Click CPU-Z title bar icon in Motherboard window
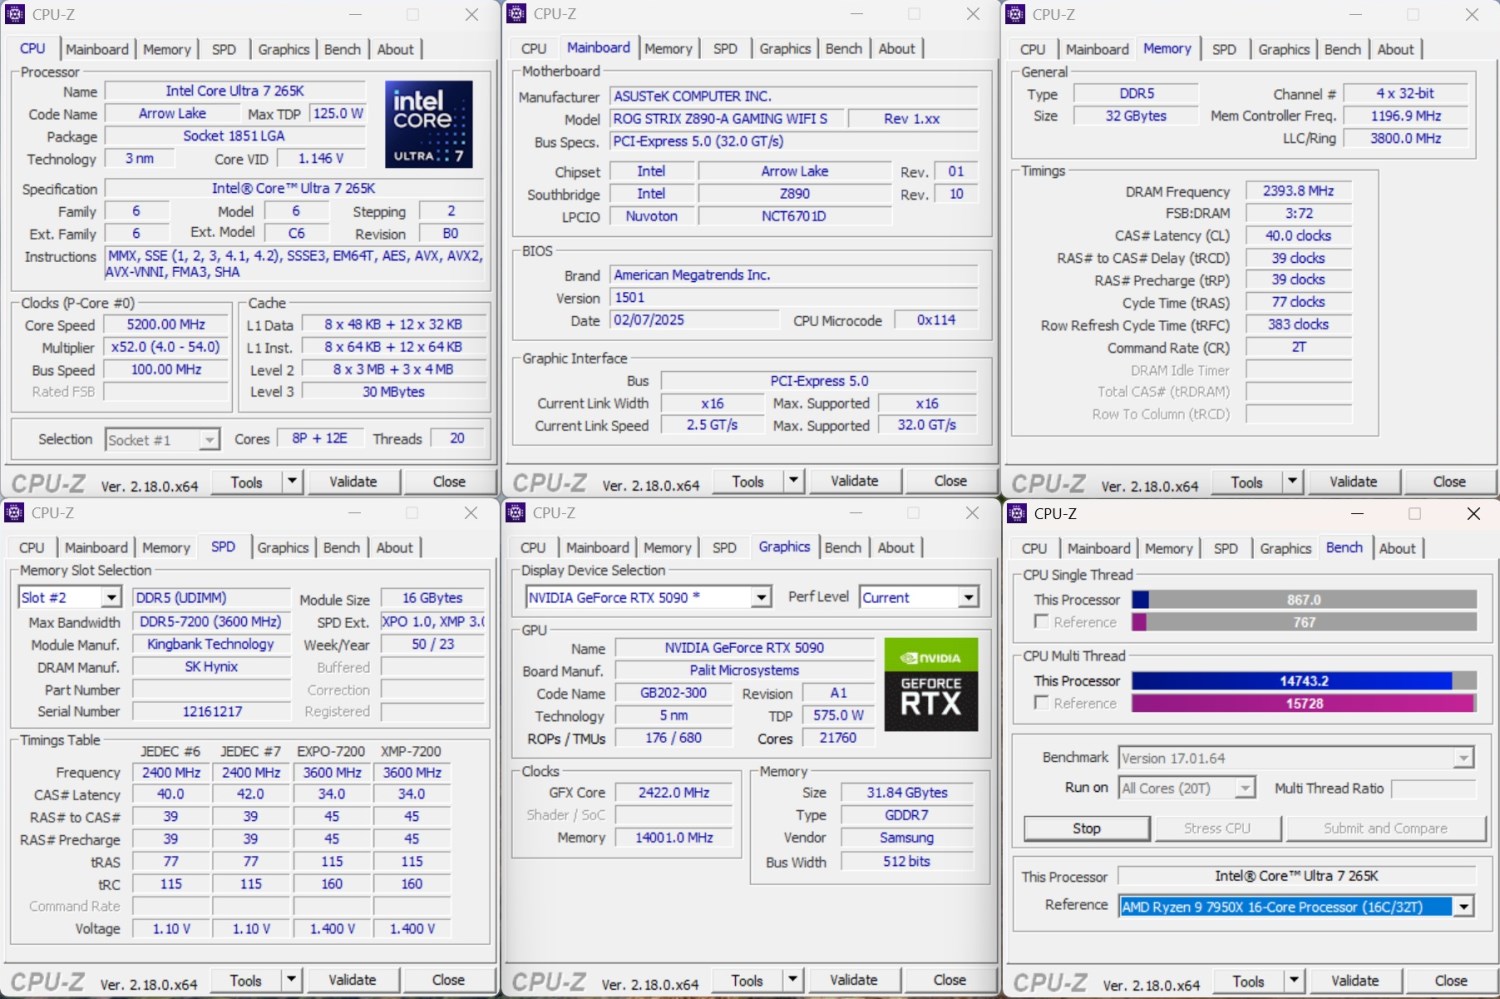 tap(516, 14)
